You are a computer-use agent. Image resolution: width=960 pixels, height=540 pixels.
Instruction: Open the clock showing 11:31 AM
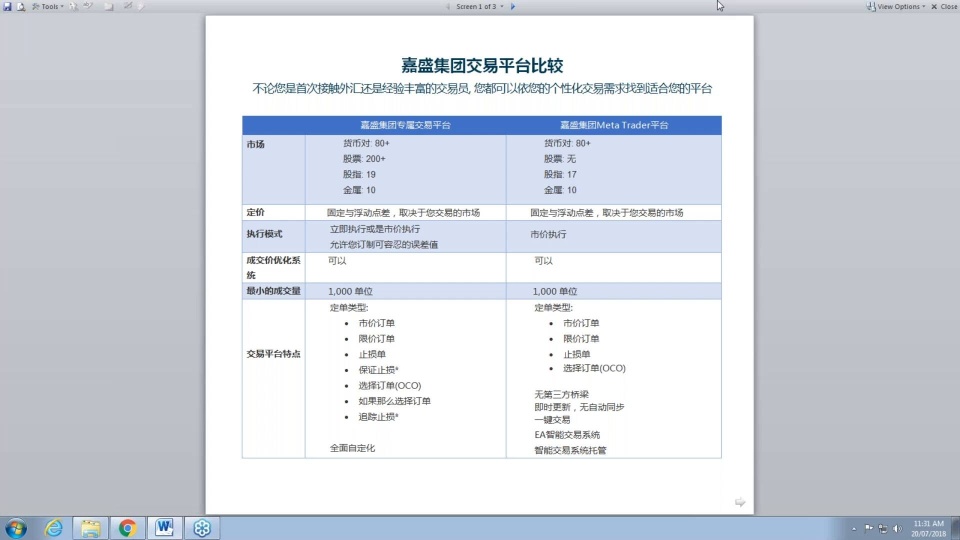click(x=928, y=527)
